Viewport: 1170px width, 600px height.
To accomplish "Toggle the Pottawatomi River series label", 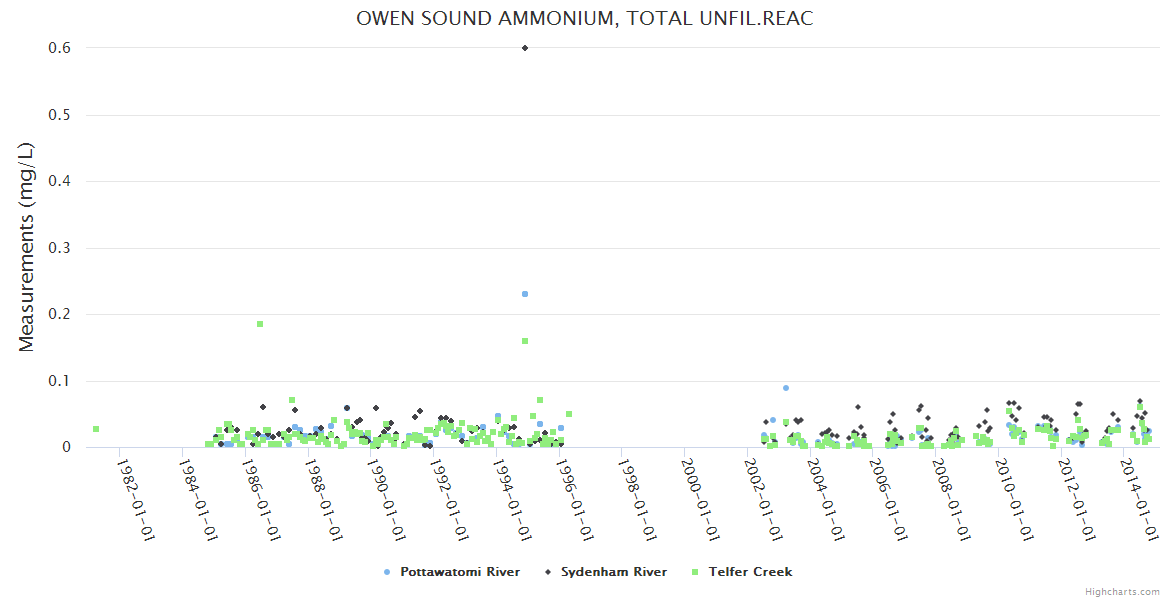I will pos(459,572).
